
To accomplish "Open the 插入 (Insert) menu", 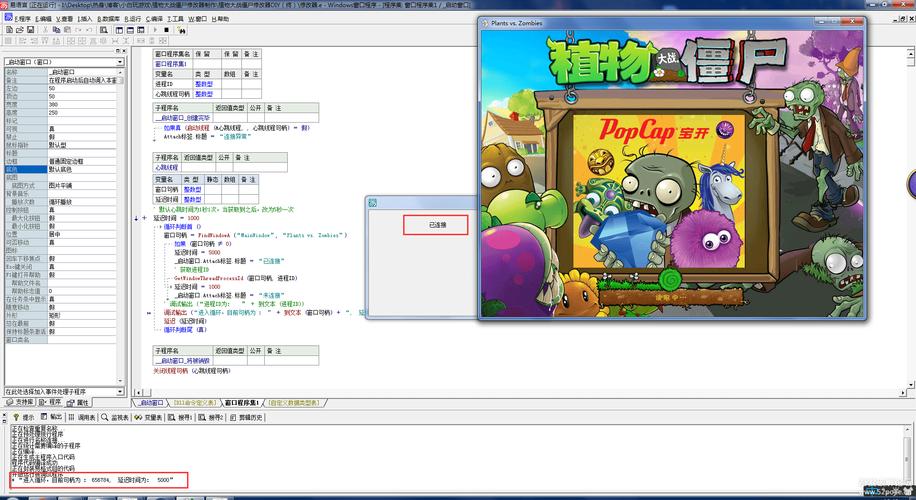I will click(x=85, y=19).
